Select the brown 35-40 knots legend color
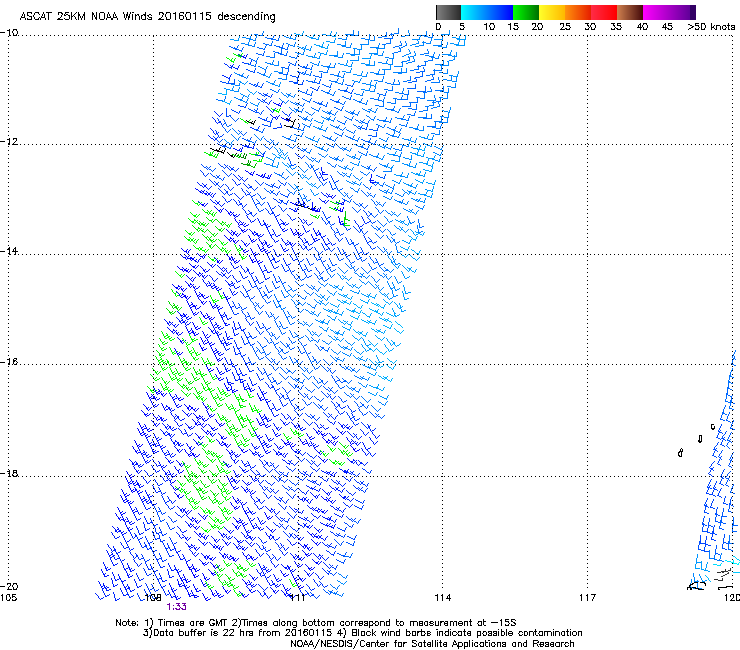 tap(630, 12)
